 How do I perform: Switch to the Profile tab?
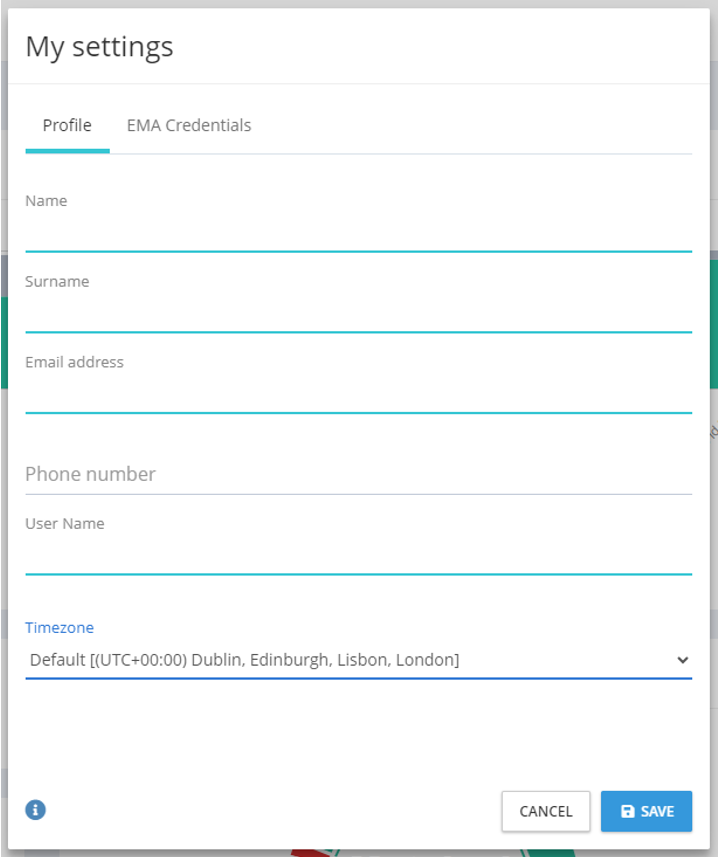(x=67, y=126)
